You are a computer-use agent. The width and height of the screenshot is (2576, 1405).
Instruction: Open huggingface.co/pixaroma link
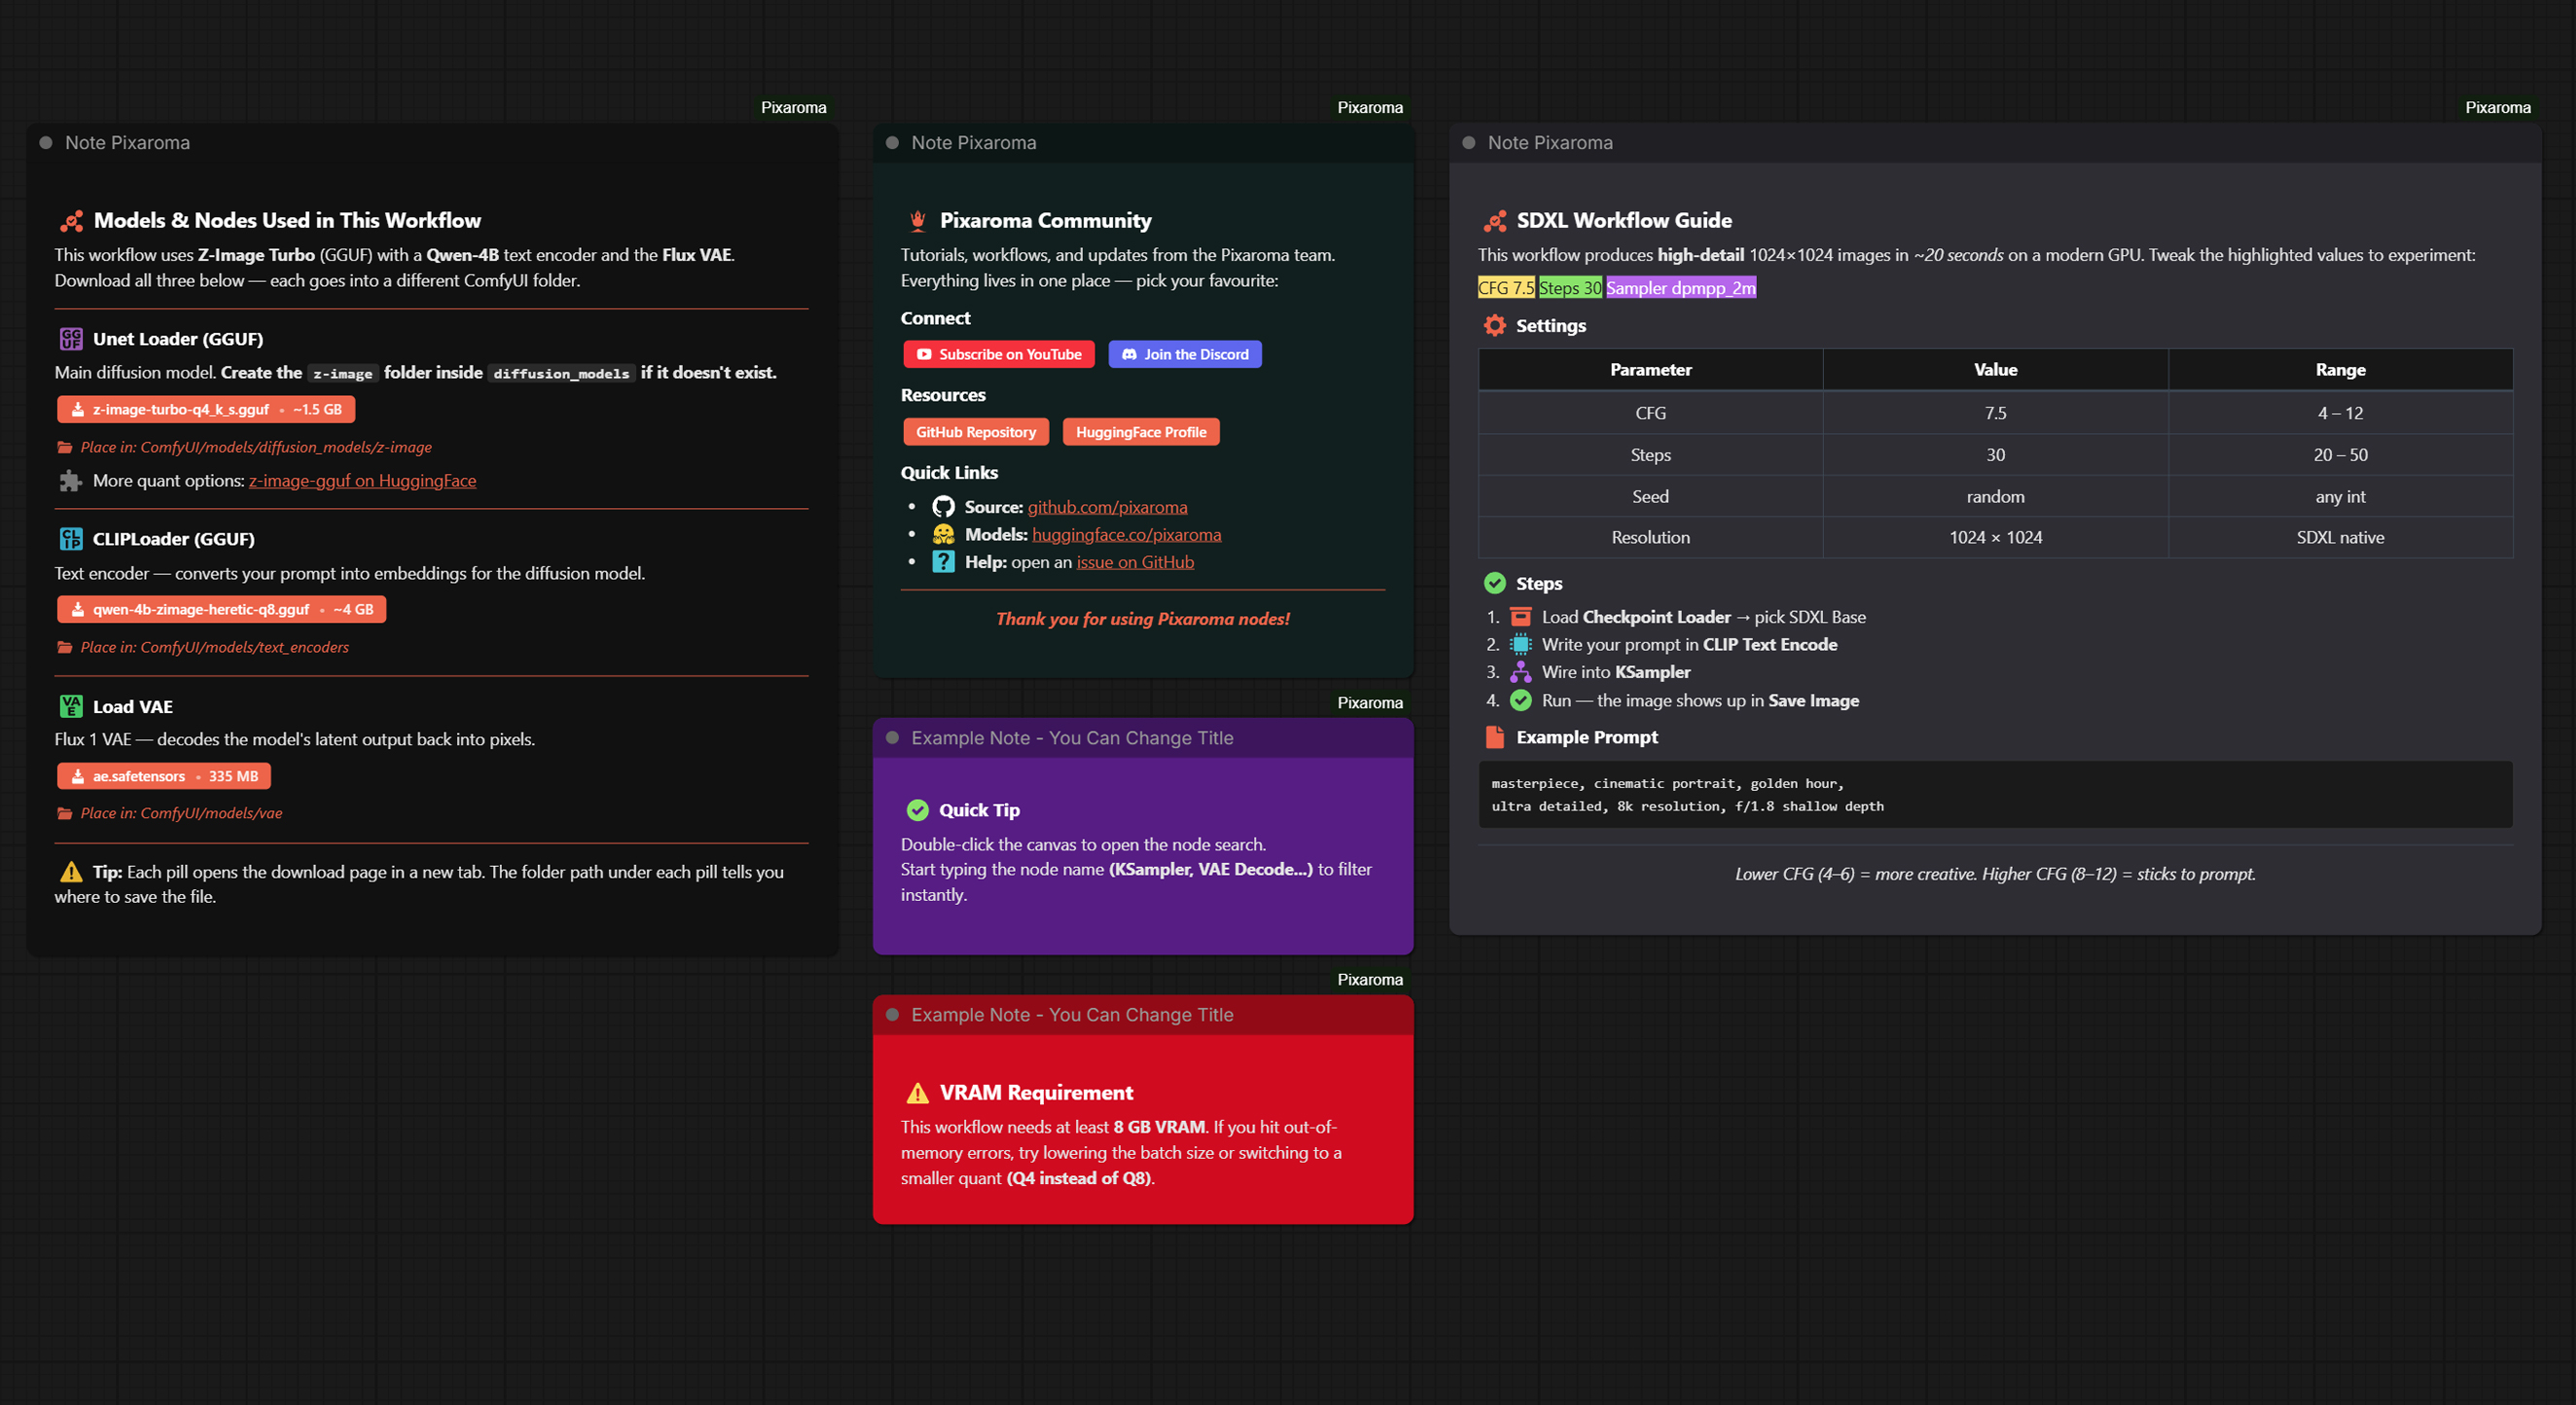tap(1127, 534)
